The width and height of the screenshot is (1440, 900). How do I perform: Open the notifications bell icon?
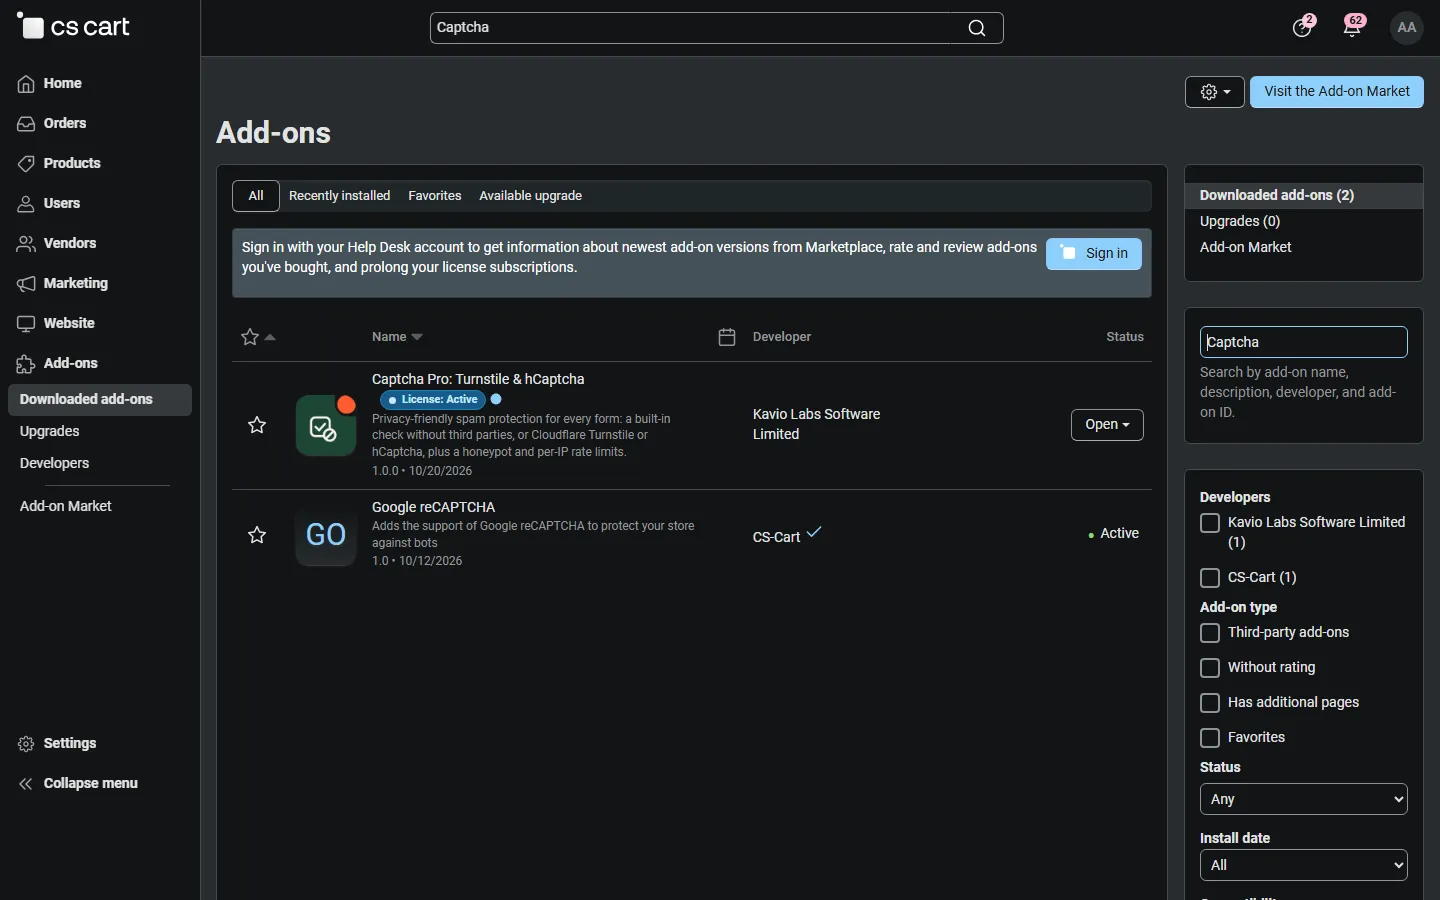click(x=1353, y=27)
